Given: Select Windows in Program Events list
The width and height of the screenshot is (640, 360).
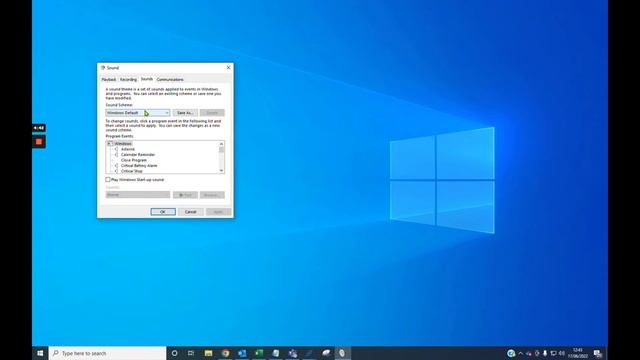Looking at the screenshot, I should click(x=123, y=144).
